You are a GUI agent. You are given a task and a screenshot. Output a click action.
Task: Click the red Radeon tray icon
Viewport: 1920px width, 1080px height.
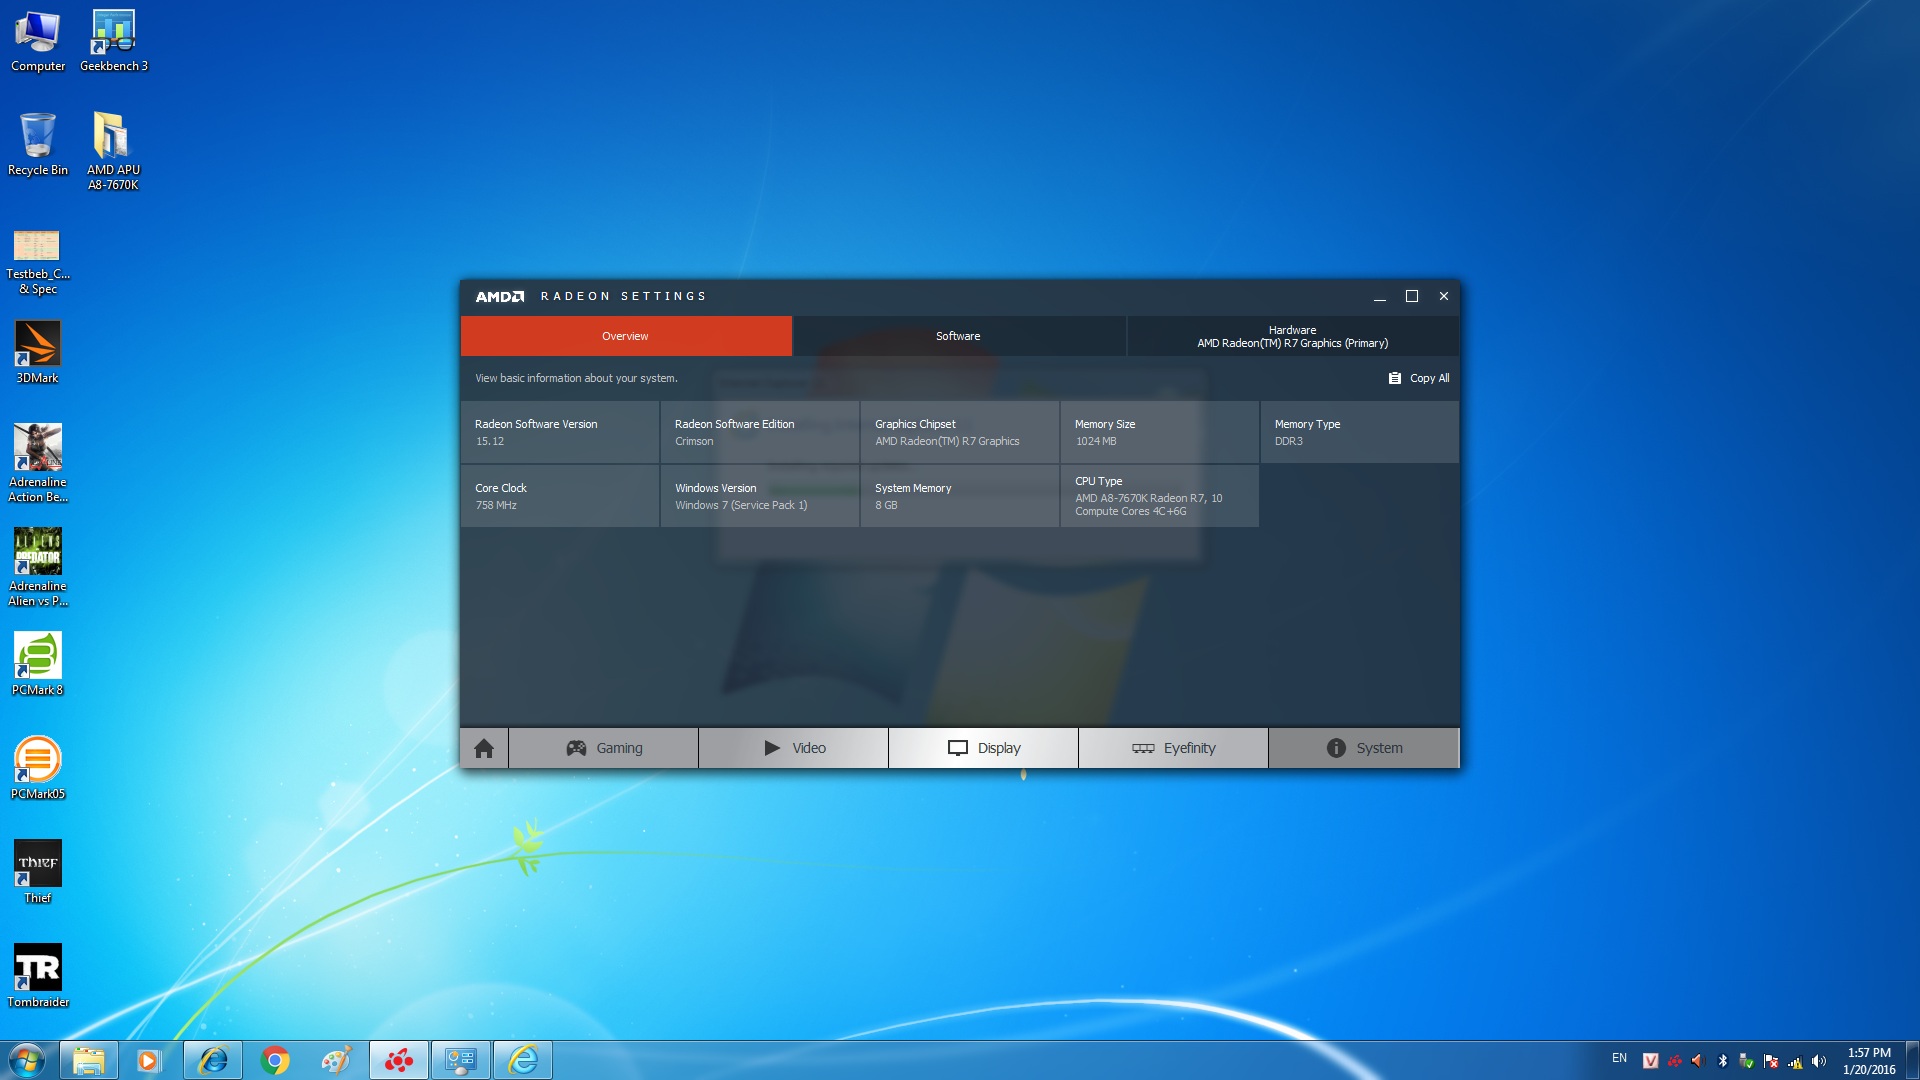click(1674, 1061)
